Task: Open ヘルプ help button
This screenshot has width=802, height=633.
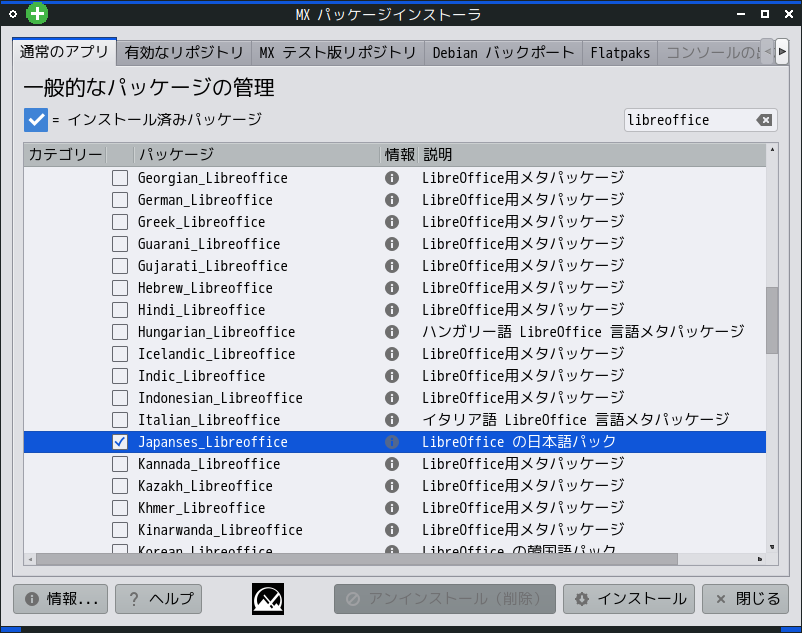Action: coord(159,599)
